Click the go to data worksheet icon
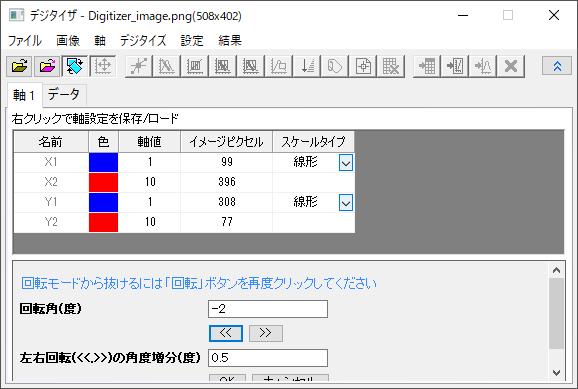578x389 pixels. click(427, 67)
